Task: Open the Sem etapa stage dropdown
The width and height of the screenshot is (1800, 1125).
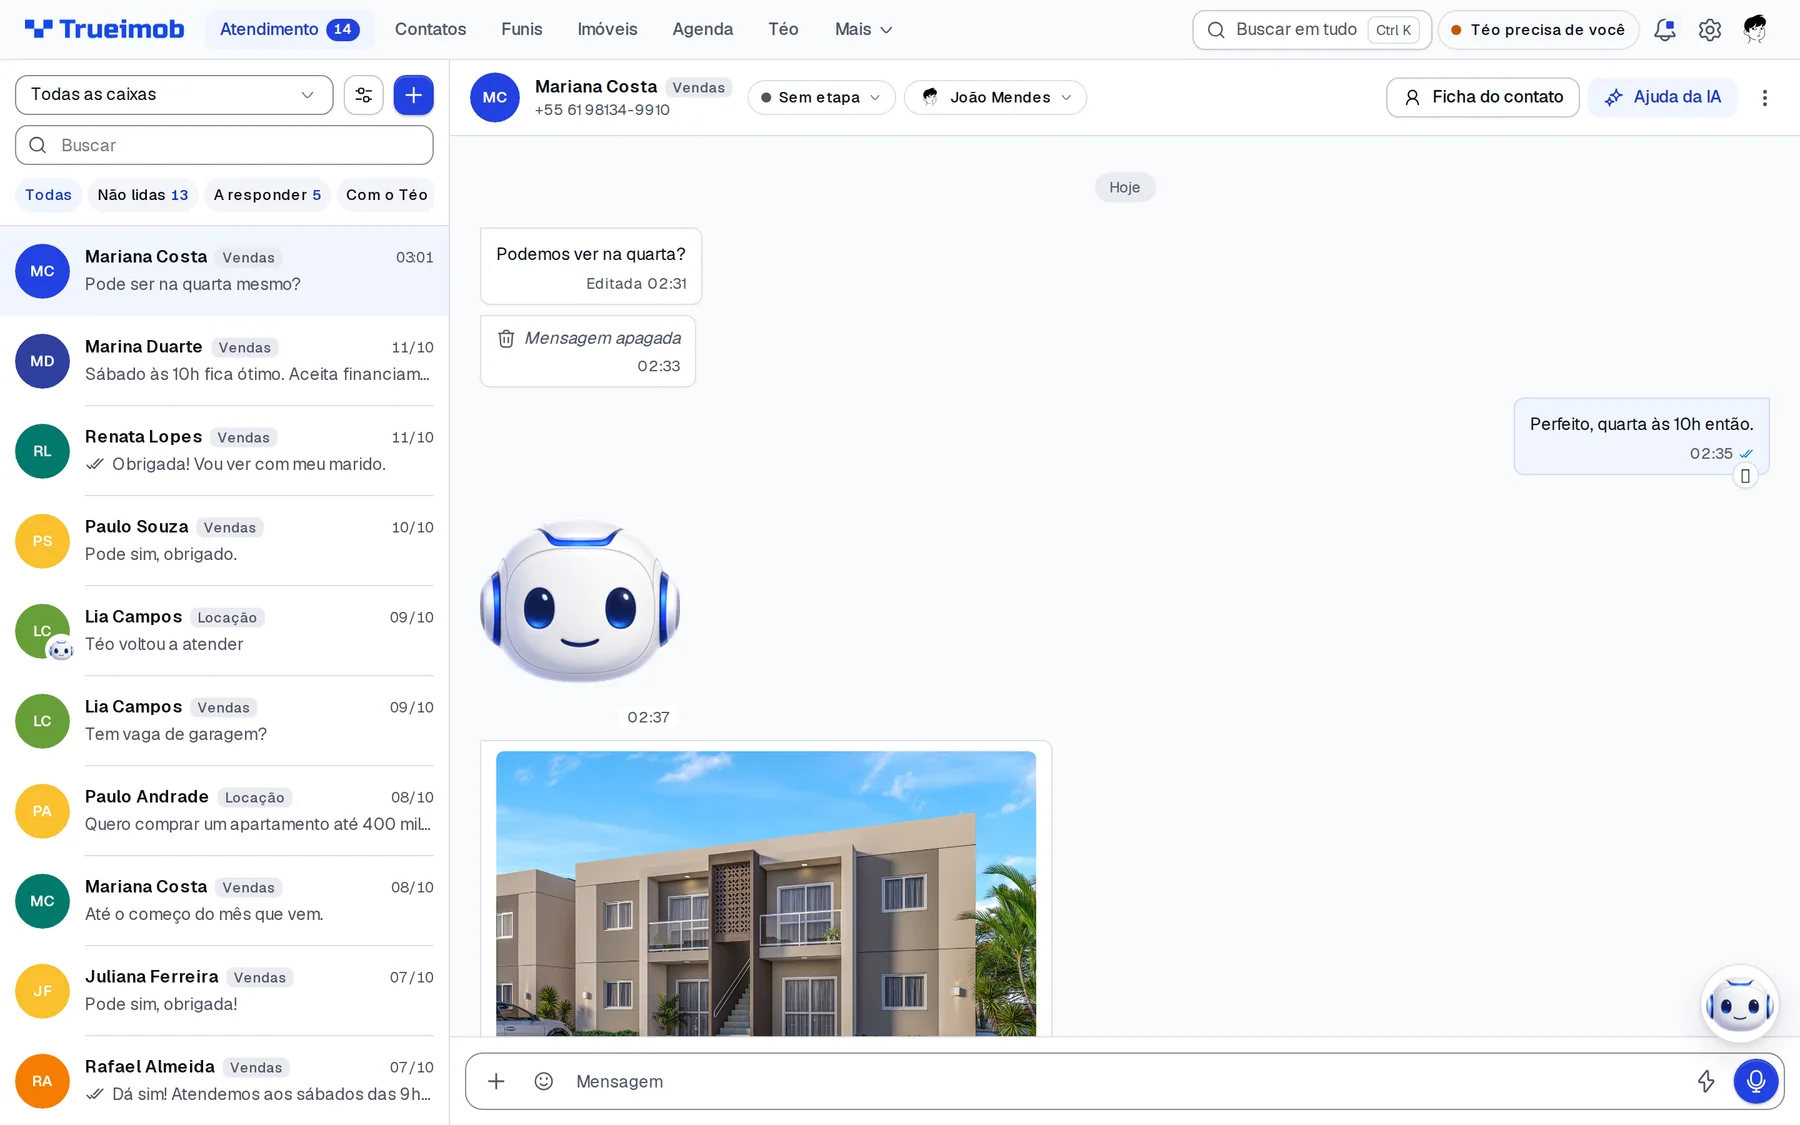Action: pos(821,97)
